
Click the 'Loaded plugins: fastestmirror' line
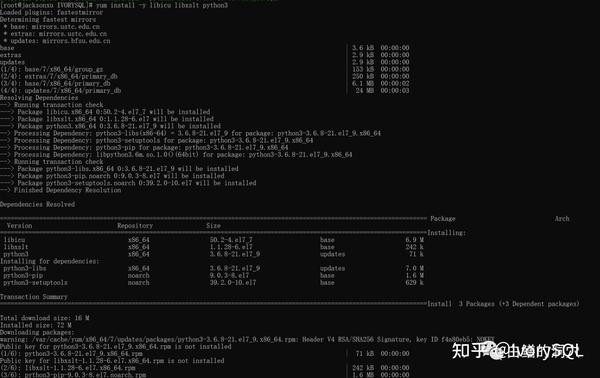52,12
